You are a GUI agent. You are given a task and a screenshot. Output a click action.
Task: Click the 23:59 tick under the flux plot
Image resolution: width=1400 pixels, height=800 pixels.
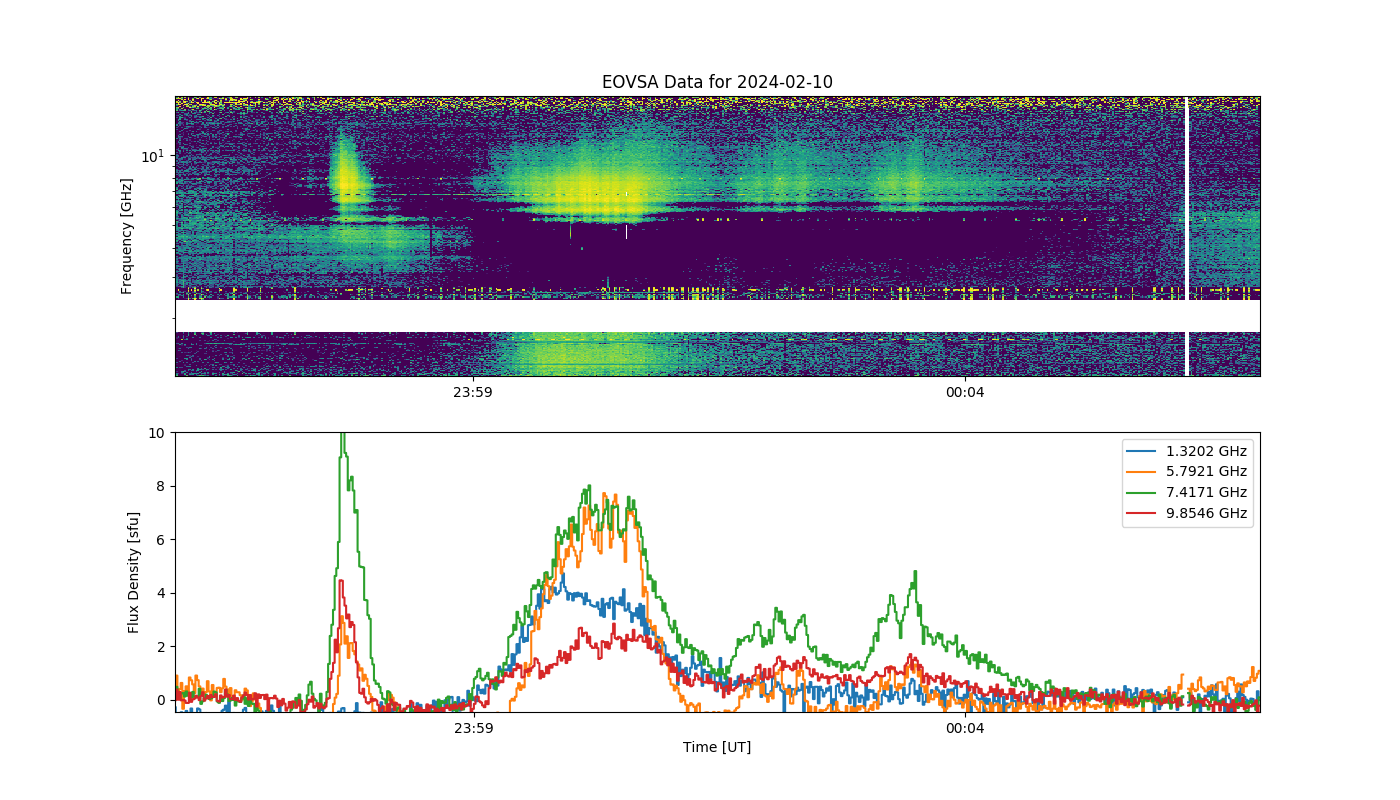click(473, 728)
